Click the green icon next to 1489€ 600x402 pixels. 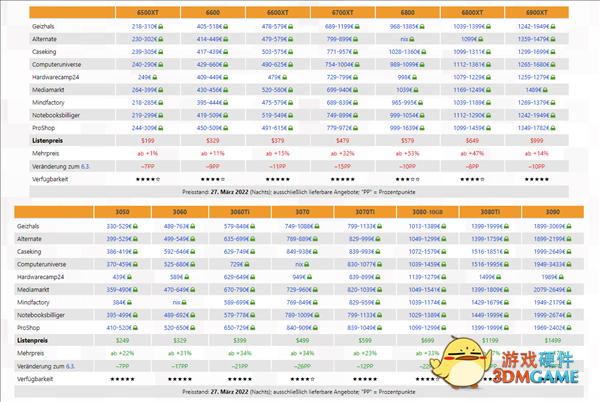click(545, 90)
